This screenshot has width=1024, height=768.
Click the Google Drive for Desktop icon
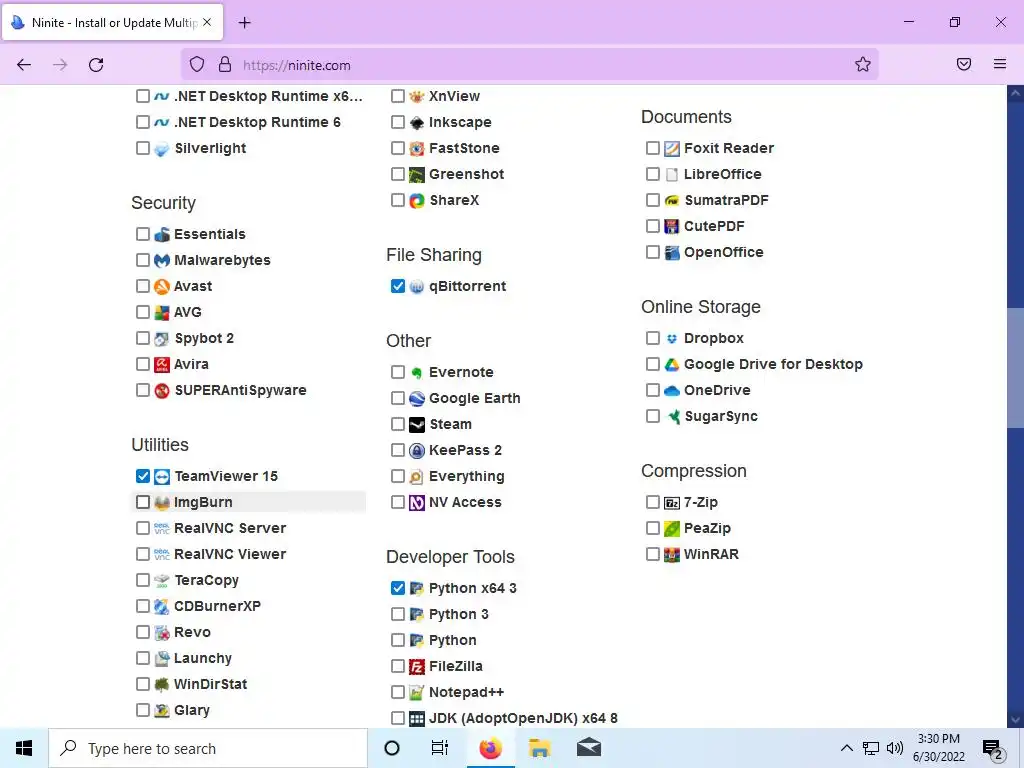click(x=672, y=364)
